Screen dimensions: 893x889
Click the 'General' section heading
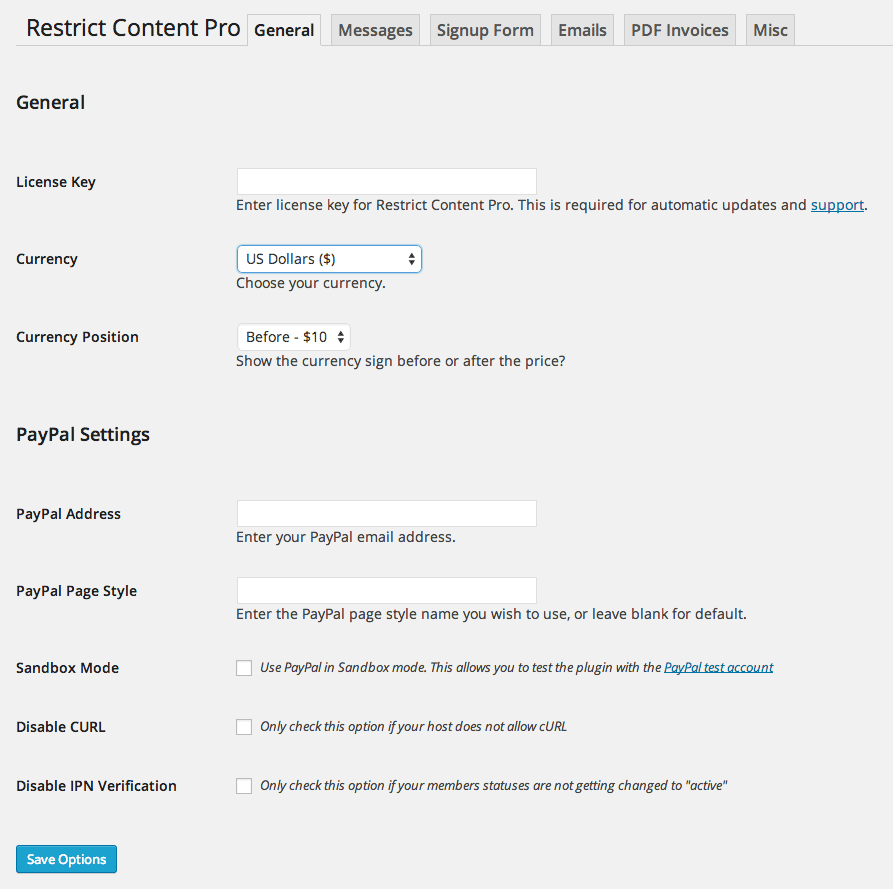[51, 103]
